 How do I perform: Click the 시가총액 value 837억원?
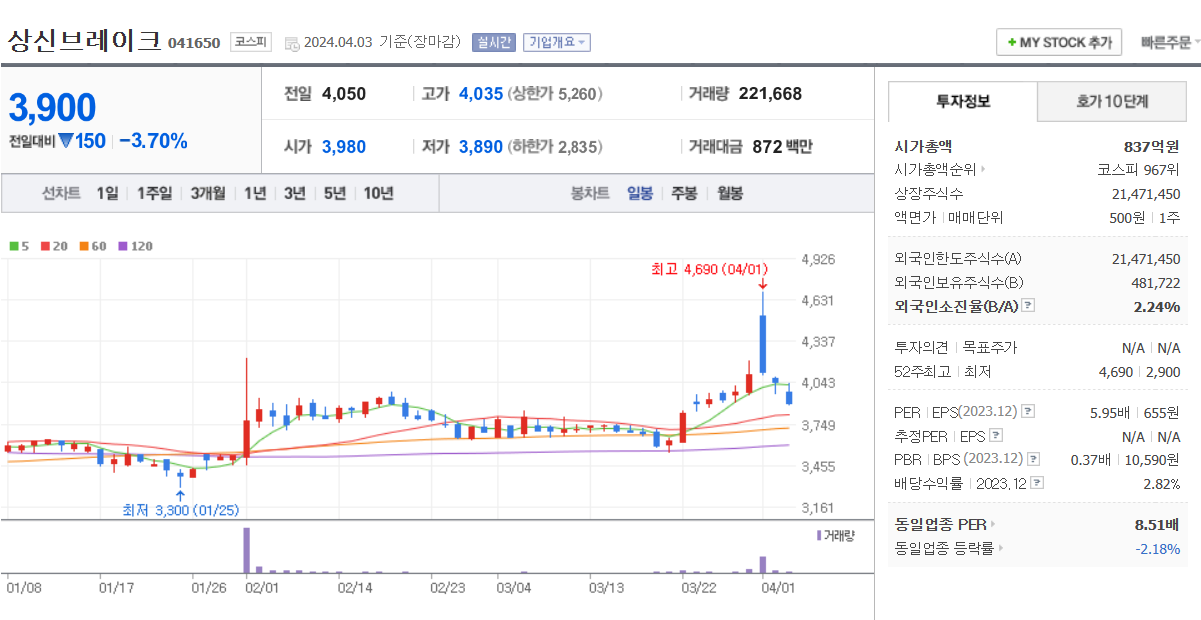coord(1151,146)
